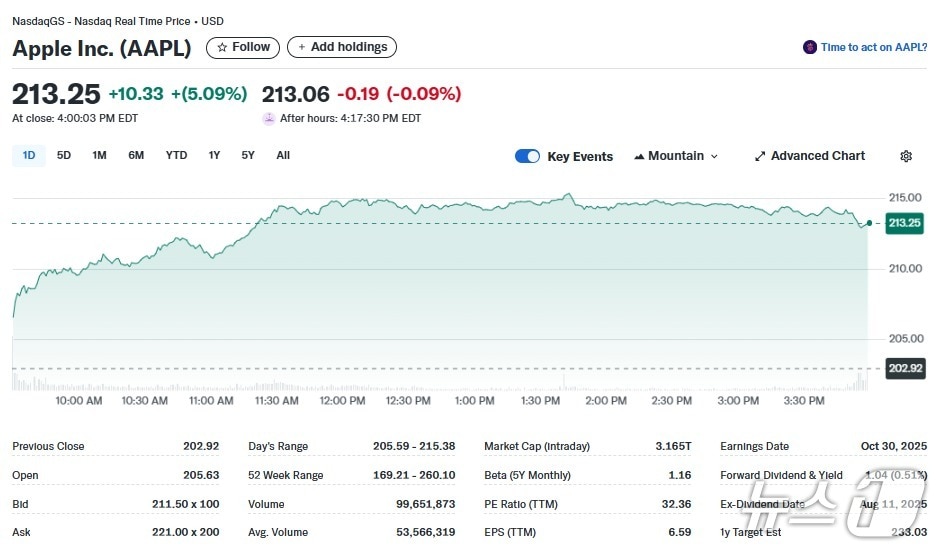The image size is (939, 551).
Task: Click the after hours moon icon
Action: pos(269,118)
